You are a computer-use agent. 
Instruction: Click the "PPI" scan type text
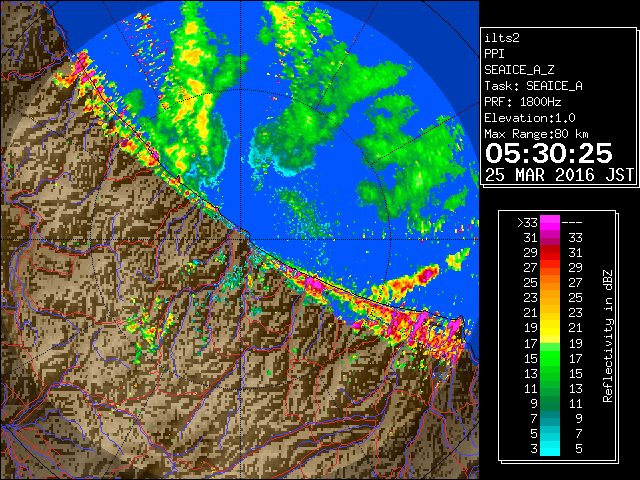pos(494,54)
